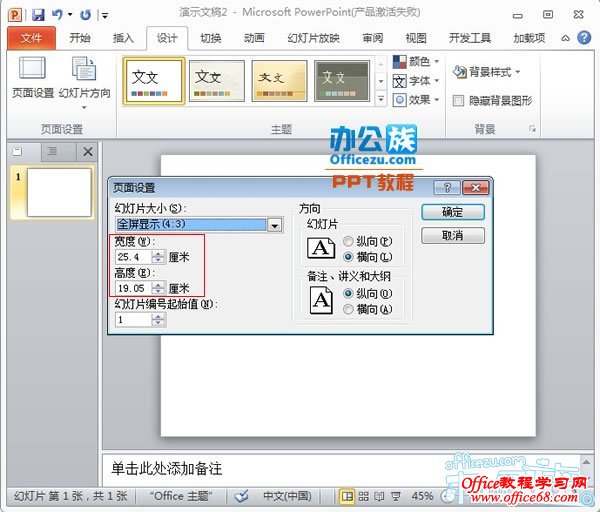Screen dimensions: 600x512
Task: Open the 背景 group dialog launcher
Action: pyautogui.click(x=532, y=129)
